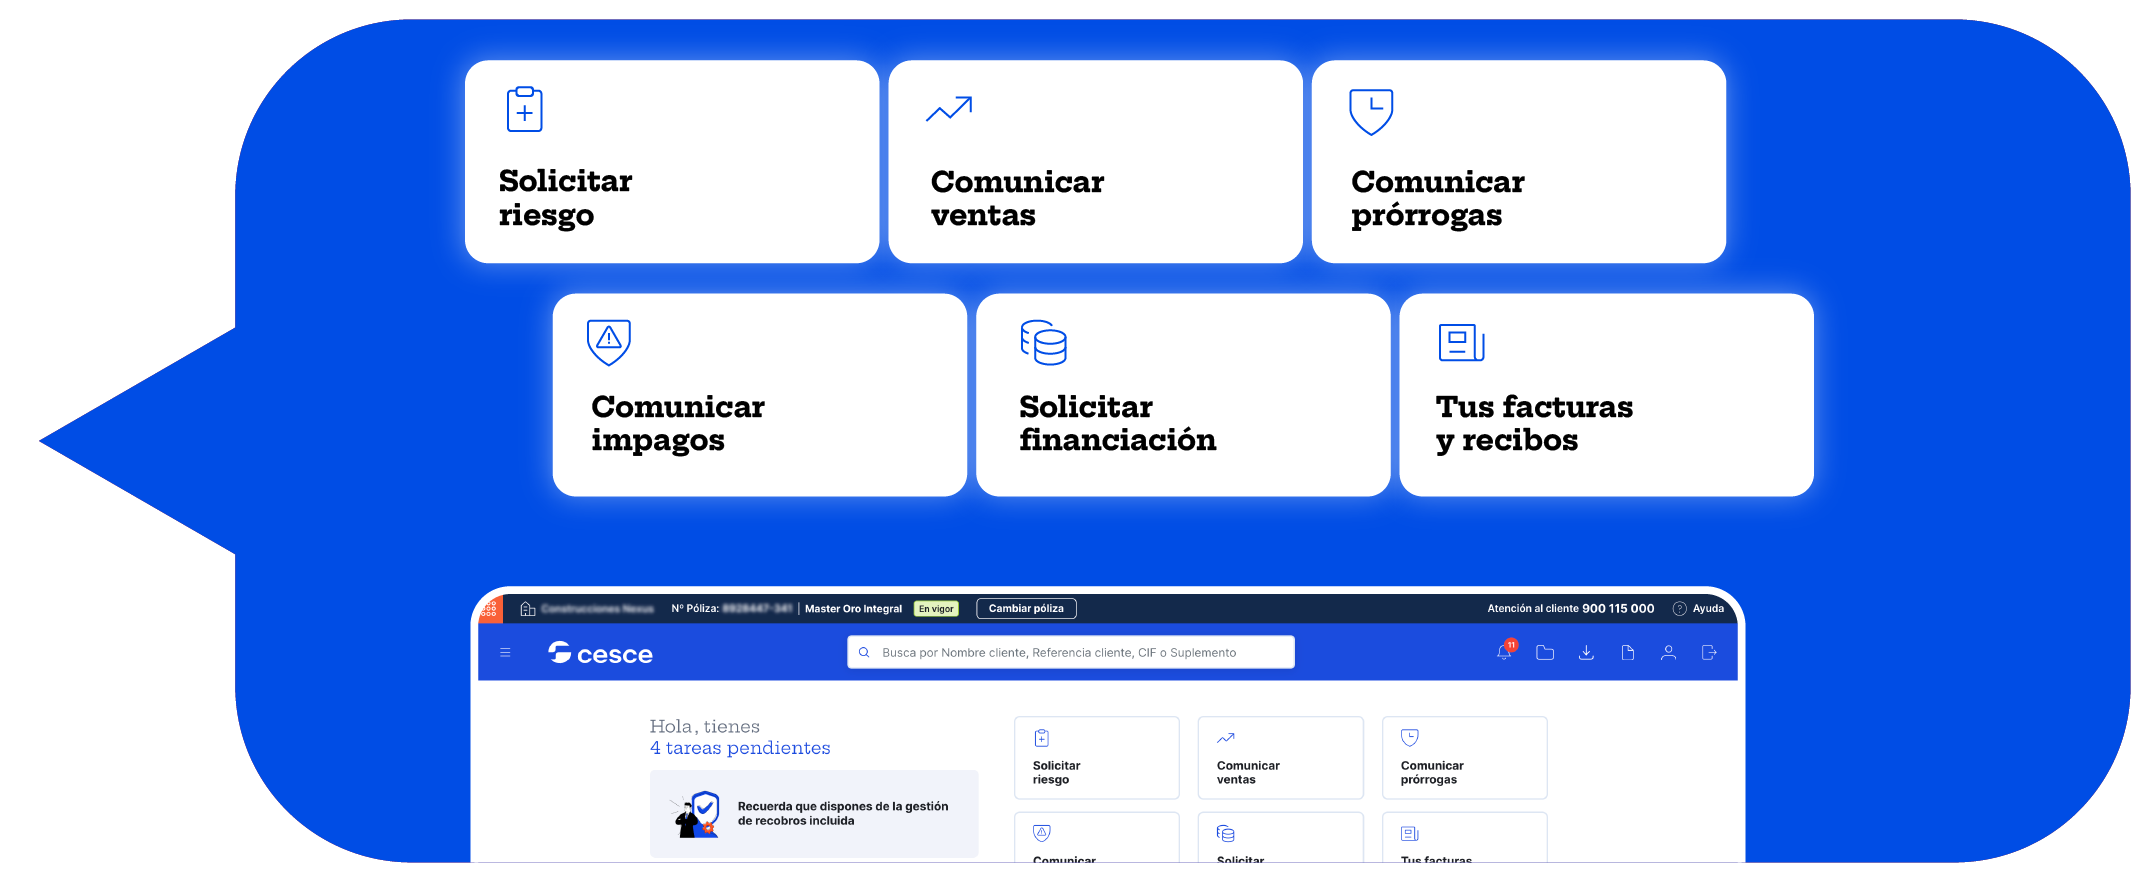
Task: Open the user profile icon
Action: pos(1668,653)
